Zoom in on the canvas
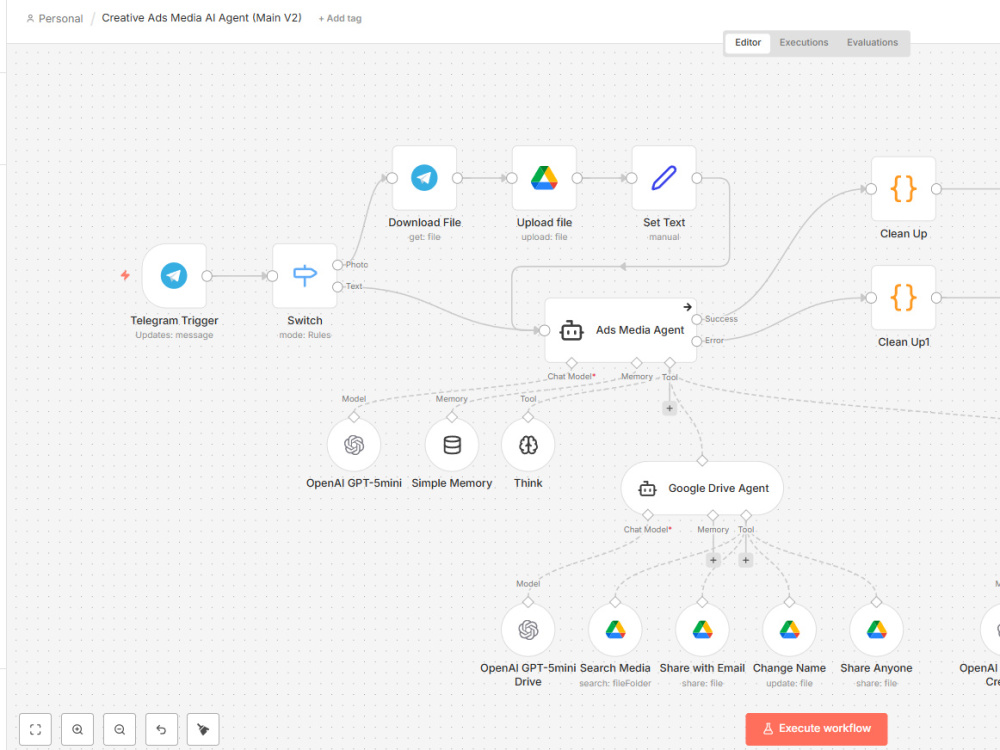Viewport: 1000px width, 750px height. (x=77, y=729)
